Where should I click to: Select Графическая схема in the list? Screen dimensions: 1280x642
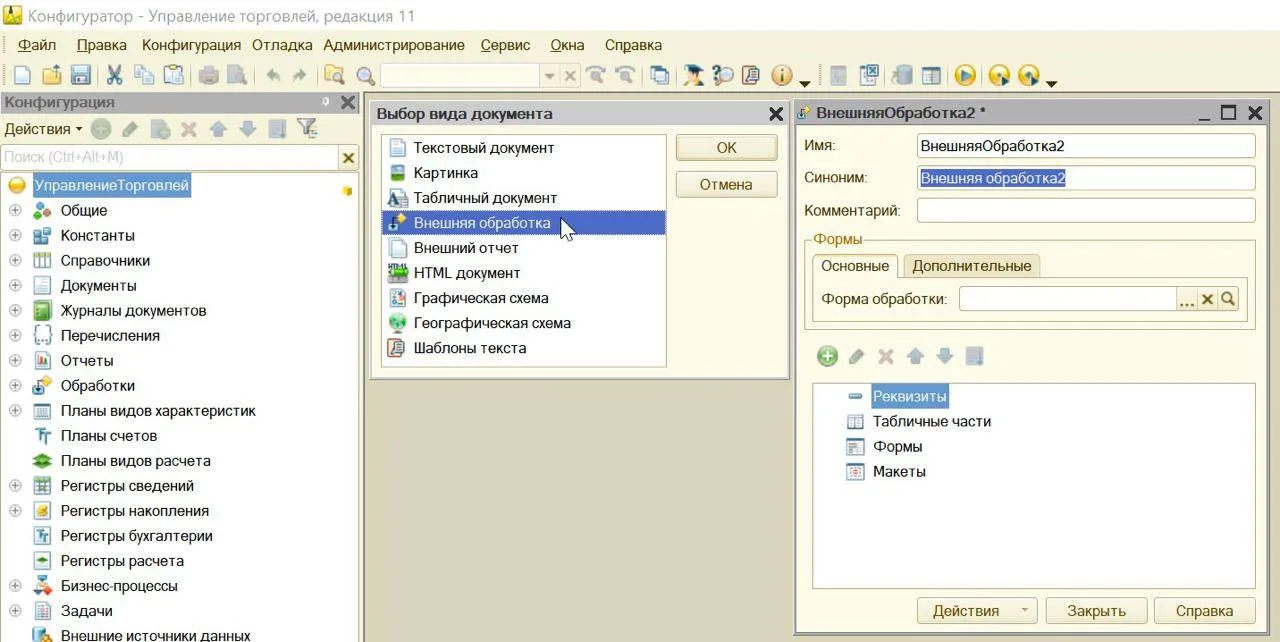[523, 298]
